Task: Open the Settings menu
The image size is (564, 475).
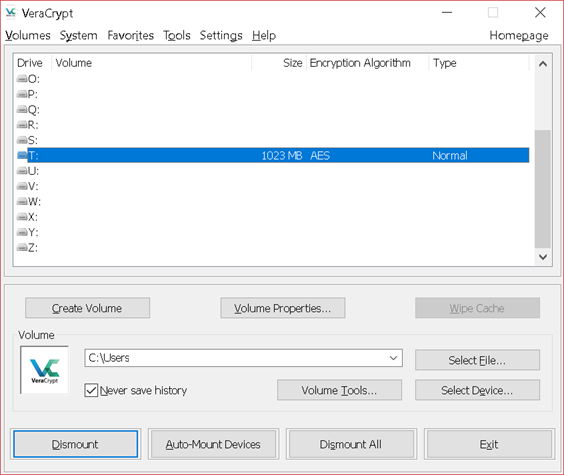Action: [x=221, y=36]
